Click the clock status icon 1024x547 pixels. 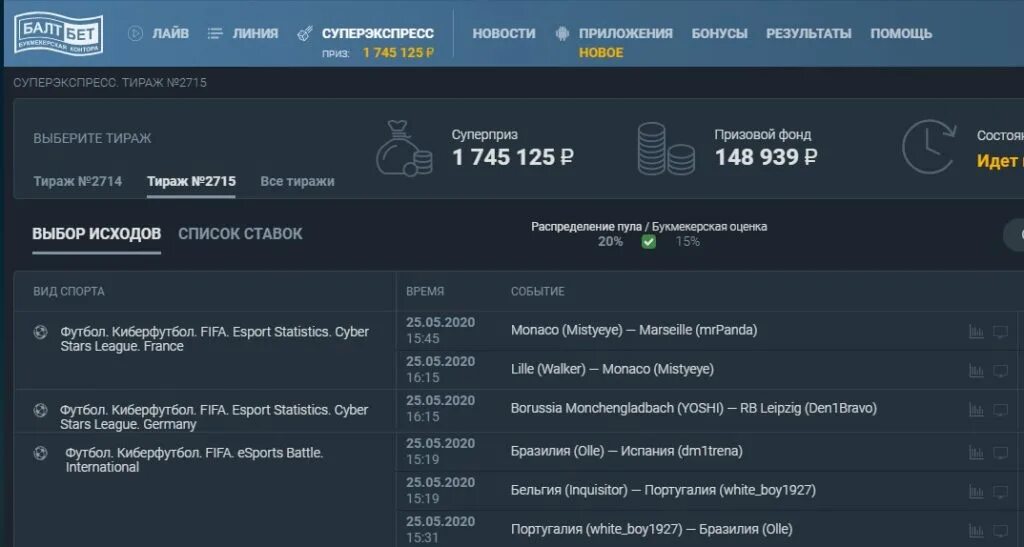tap(929, 147)
